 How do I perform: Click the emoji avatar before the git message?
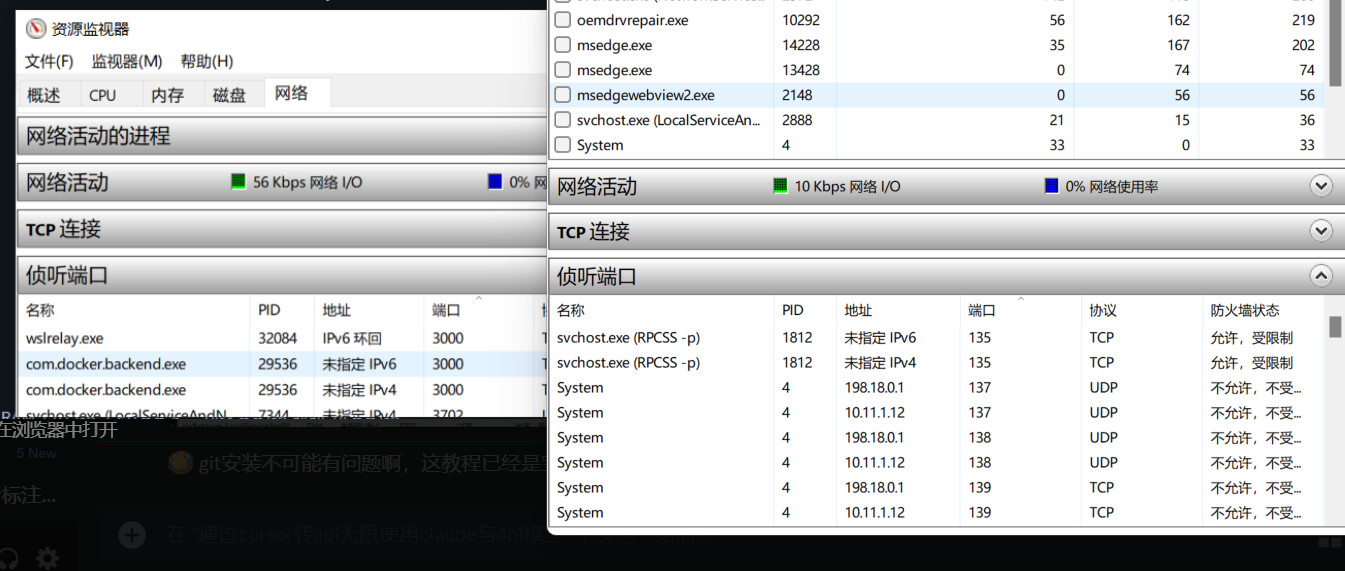pos(180,463)
